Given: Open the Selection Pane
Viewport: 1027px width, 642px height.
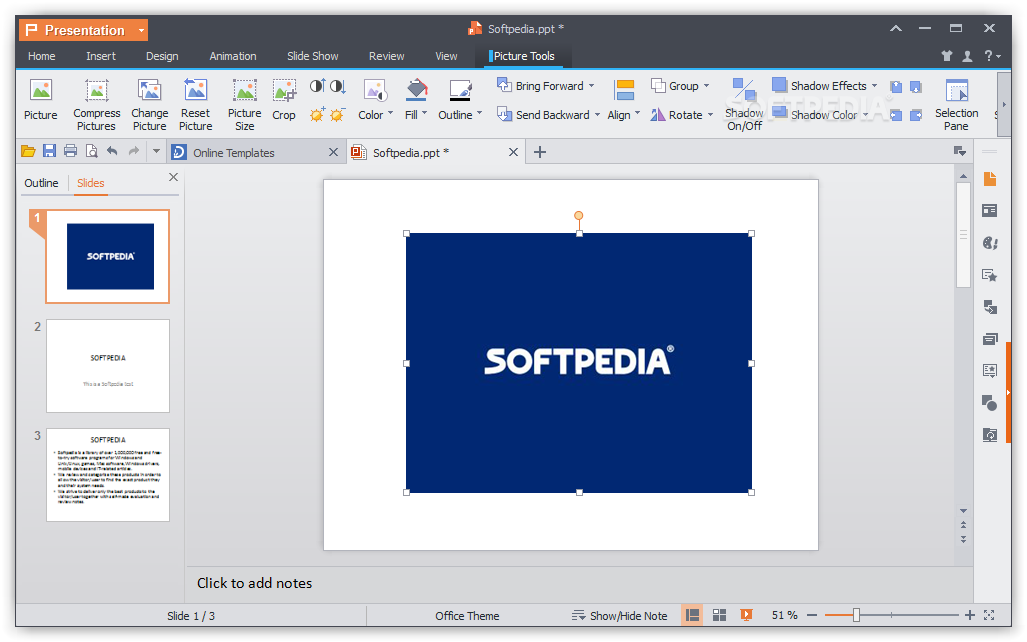Looking at the screenshot, I should pos(956,105).
